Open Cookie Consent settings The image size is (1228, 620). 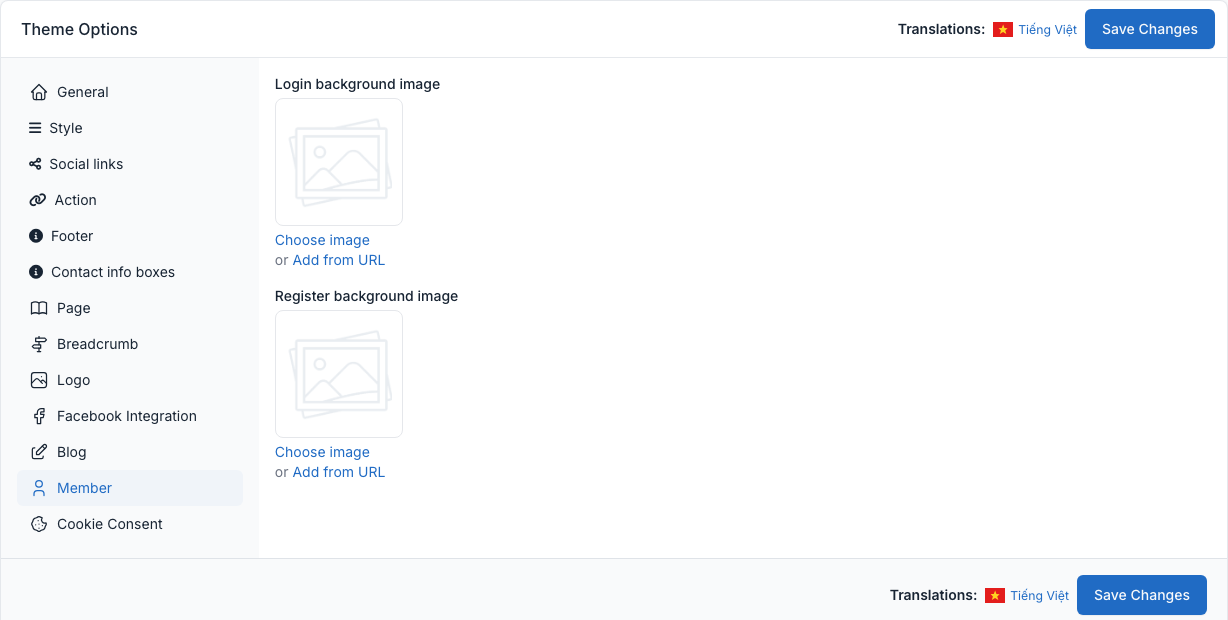pyautogui.click(x=130, y=524)
